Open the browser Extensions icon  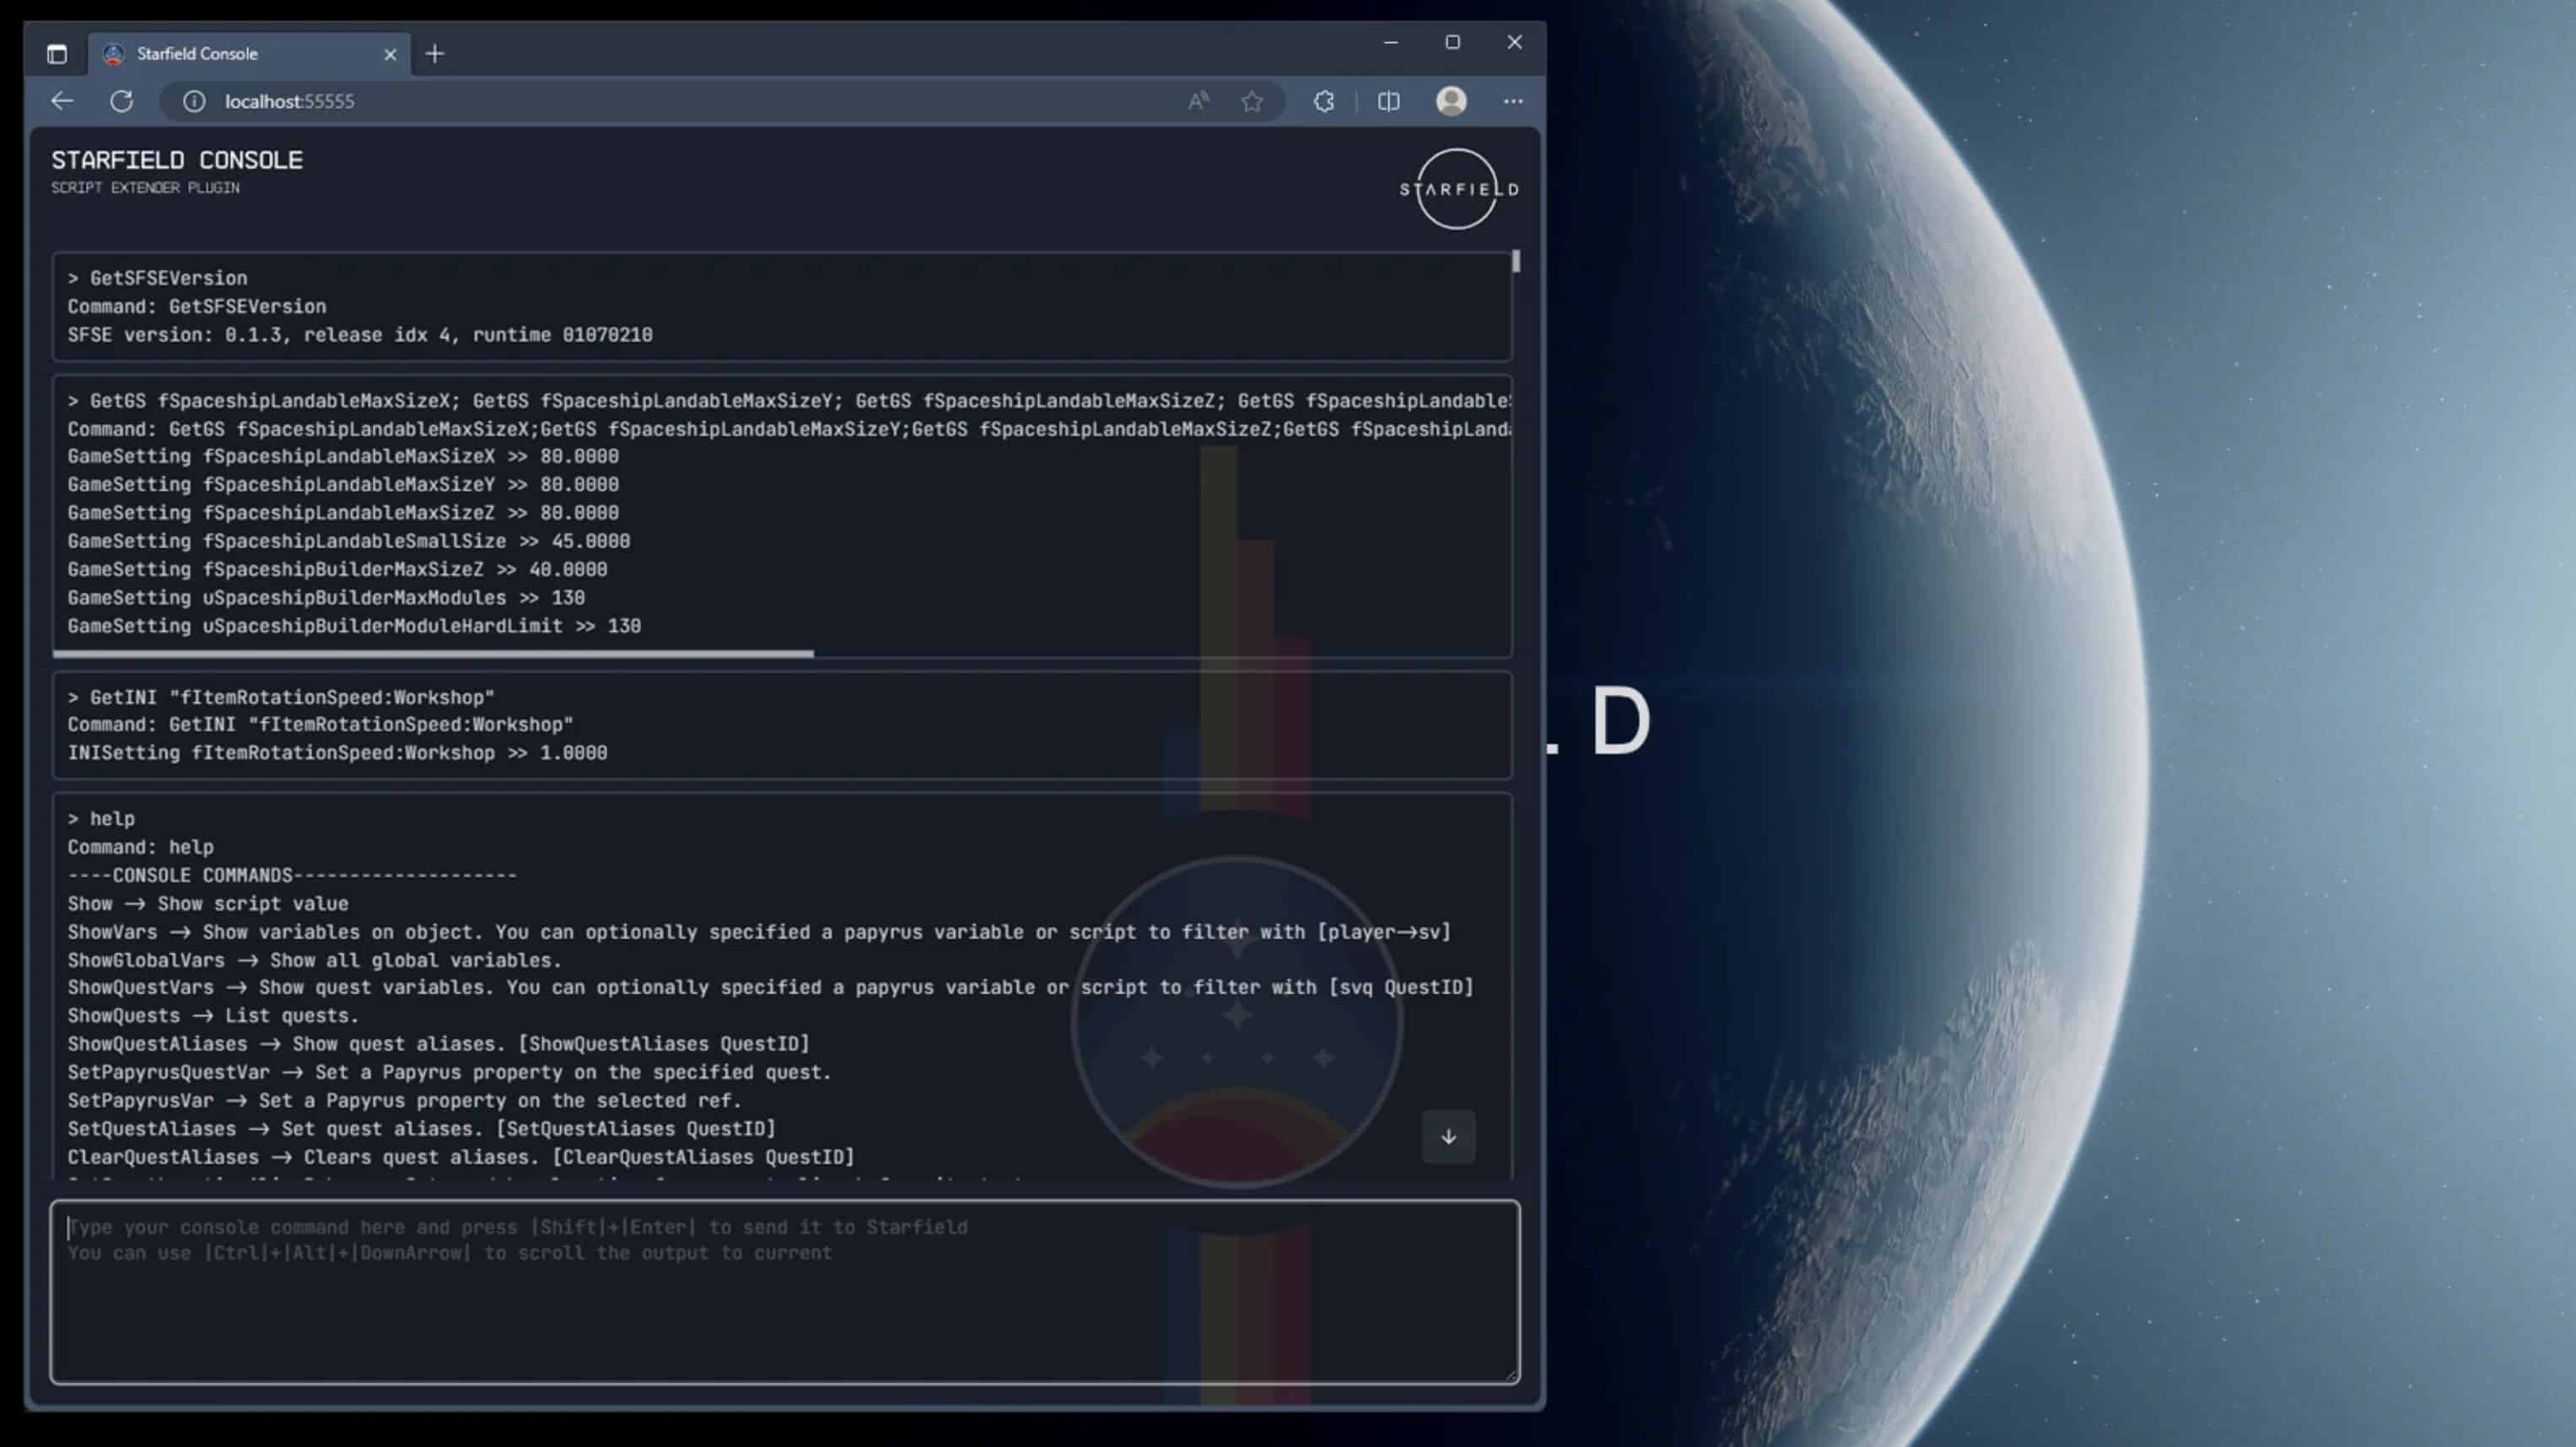(1324, 101)
